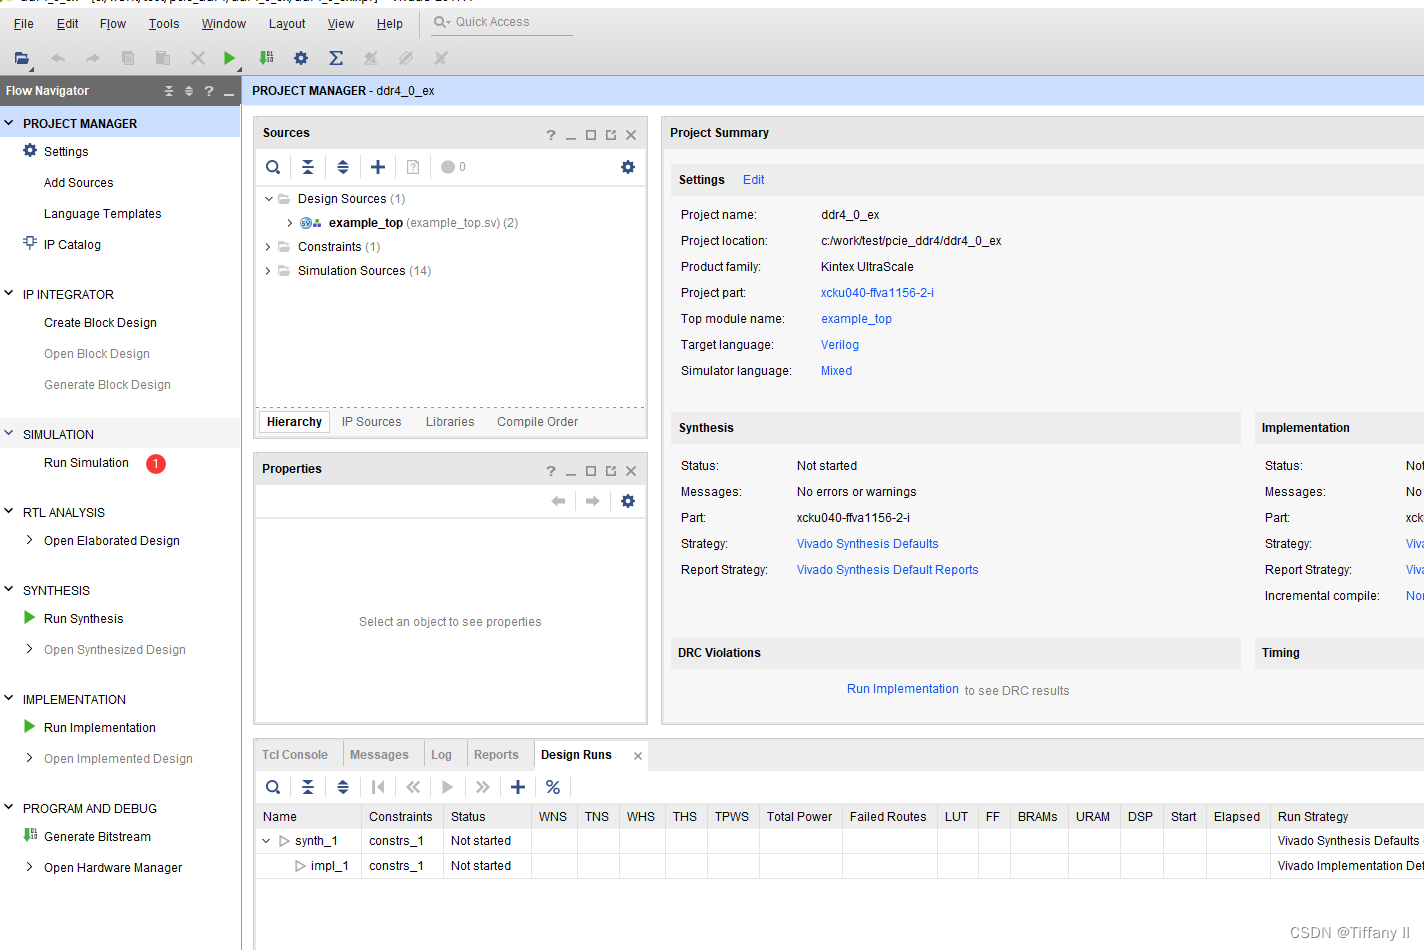Click the Total Power column header
This screenshot has height=950, width=1424.
(800, 817)
